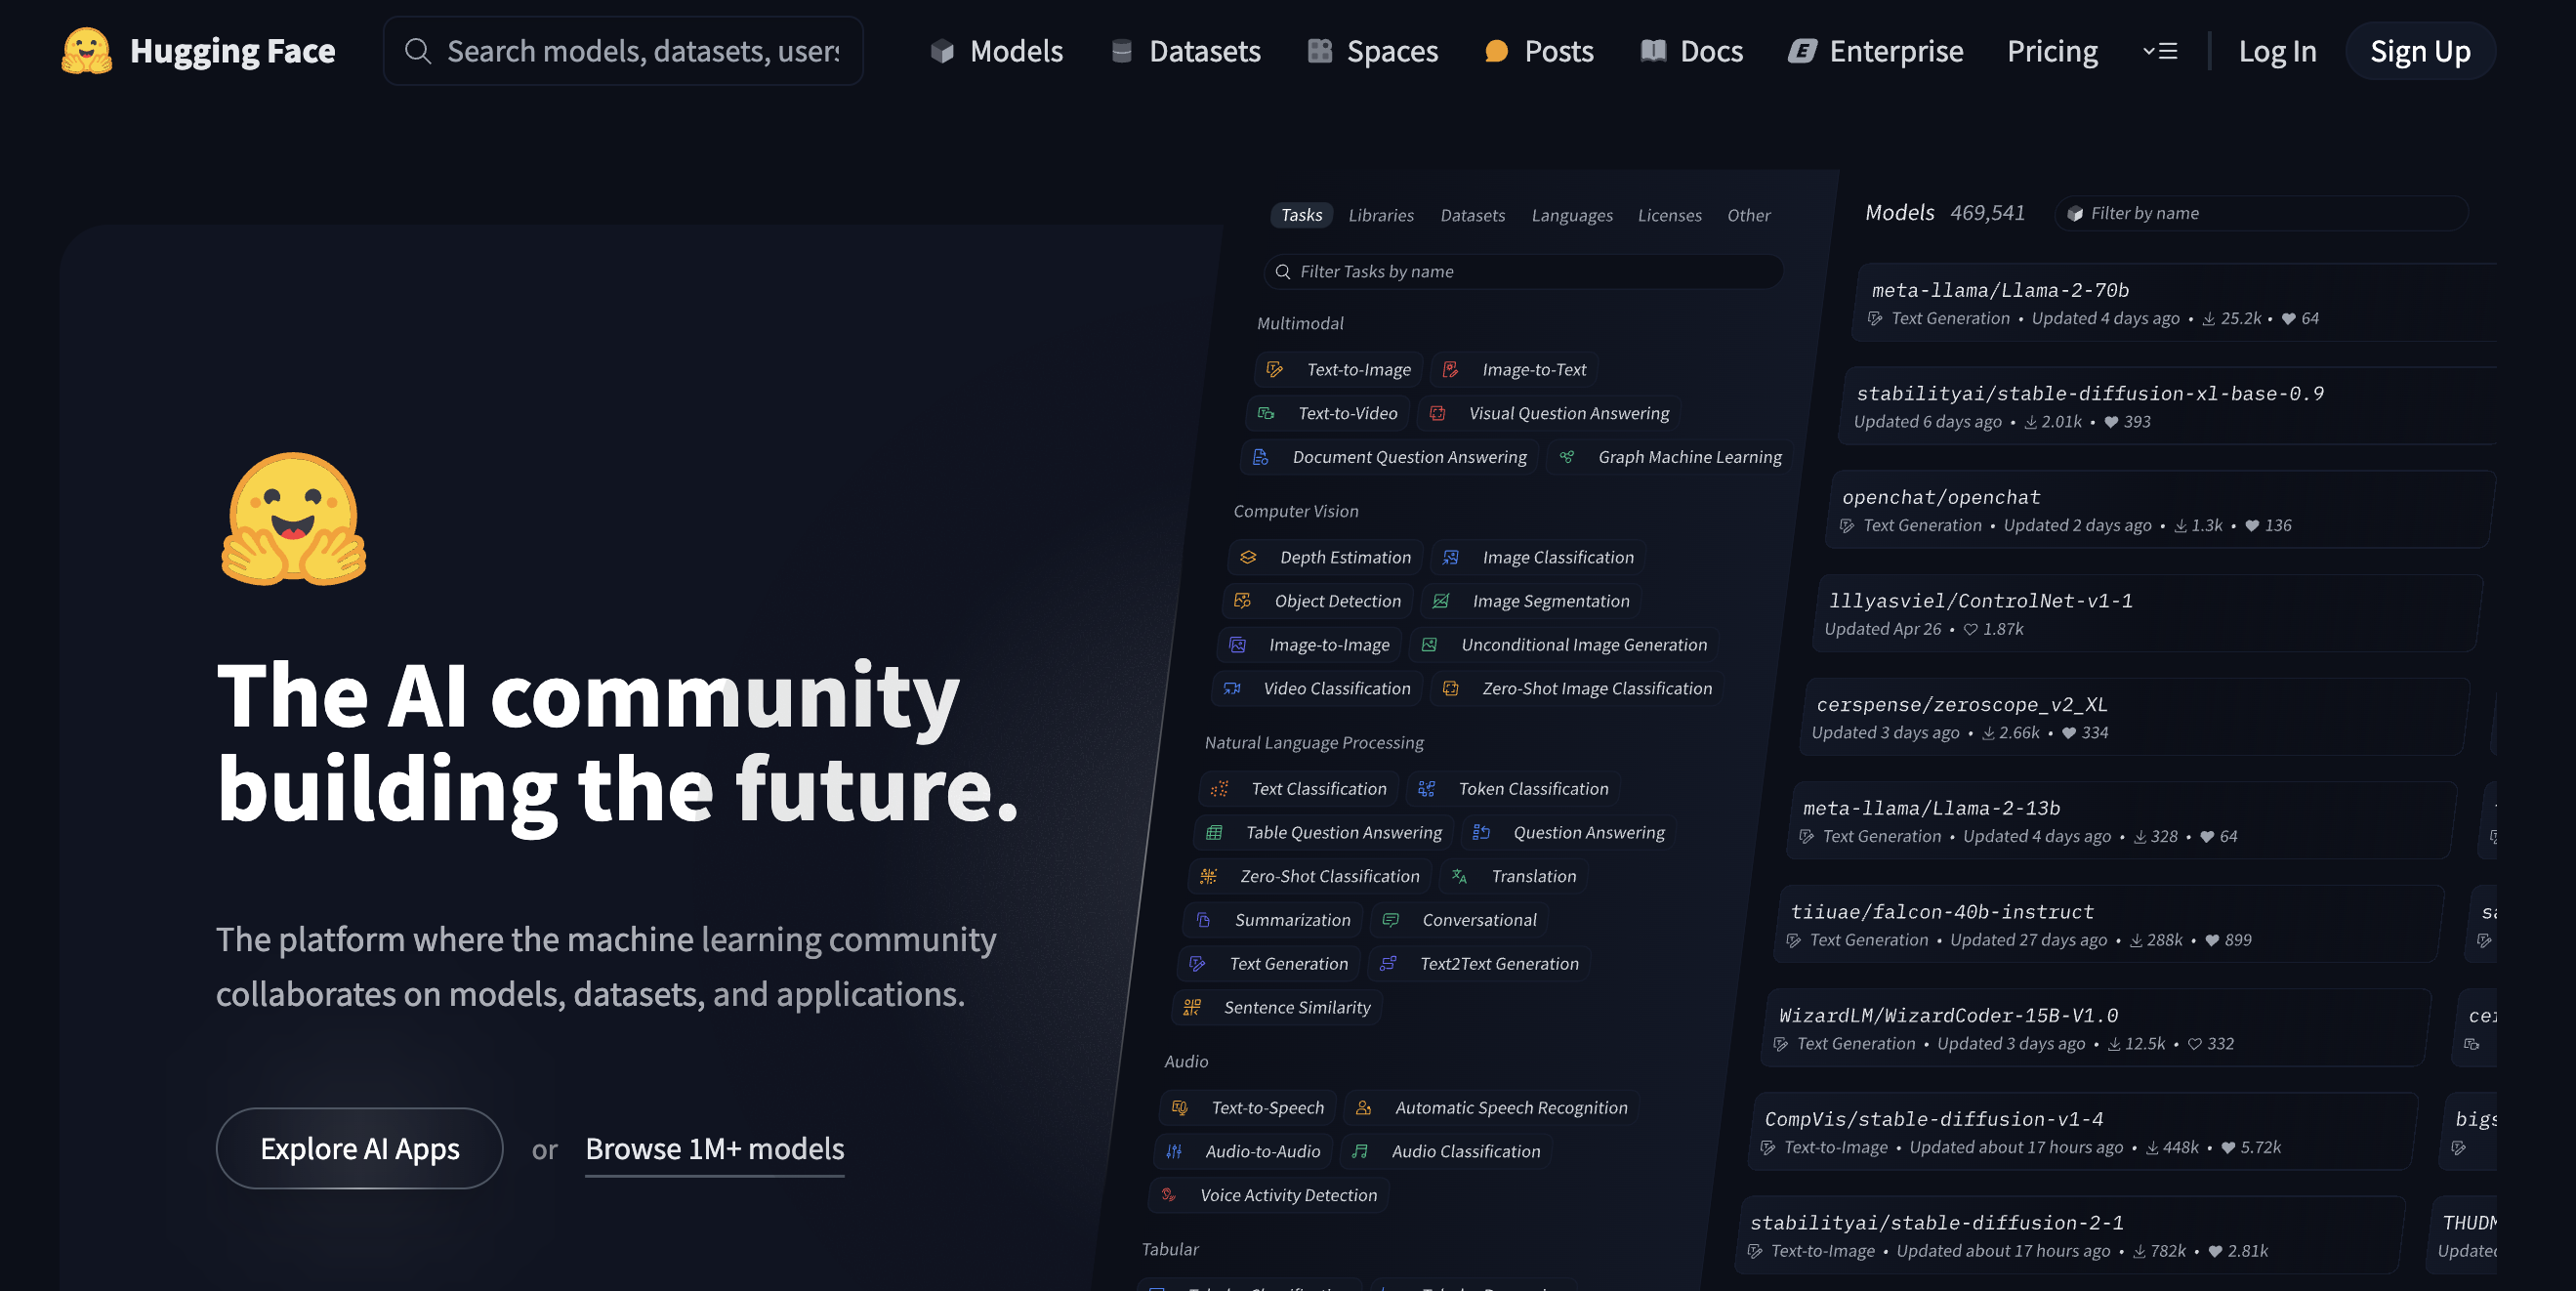Image resolution: width=2576 pixels, height=1291 pixels.
Task: Click the search magnifier icon
Action: [417, 51]
